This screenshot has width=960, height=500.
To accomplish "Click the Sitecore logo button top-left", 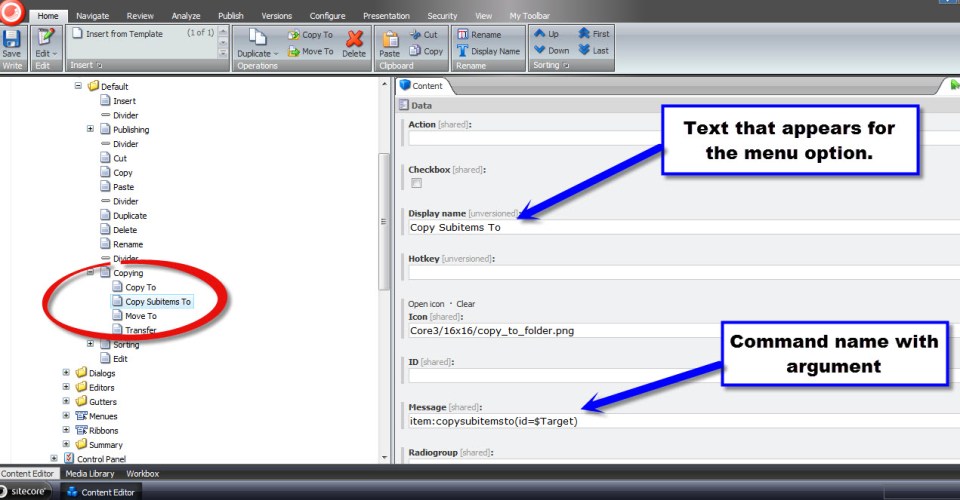I will tap(11, 12).
